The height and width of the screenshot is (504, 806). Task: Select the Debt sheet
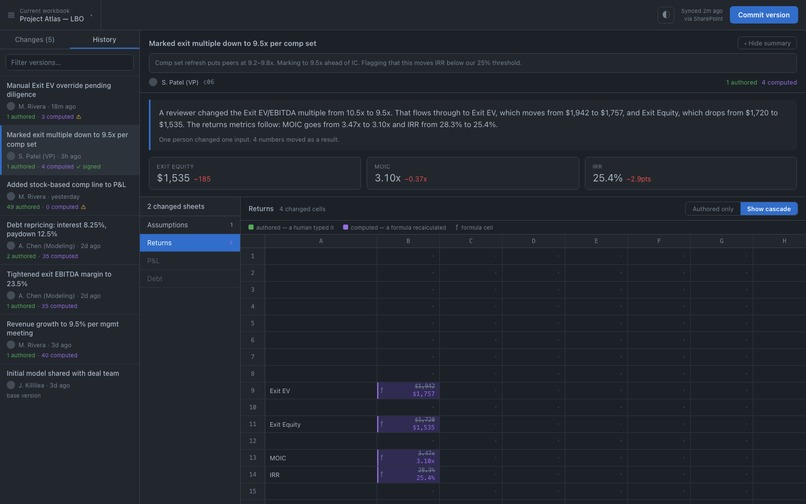coord(190,279)
